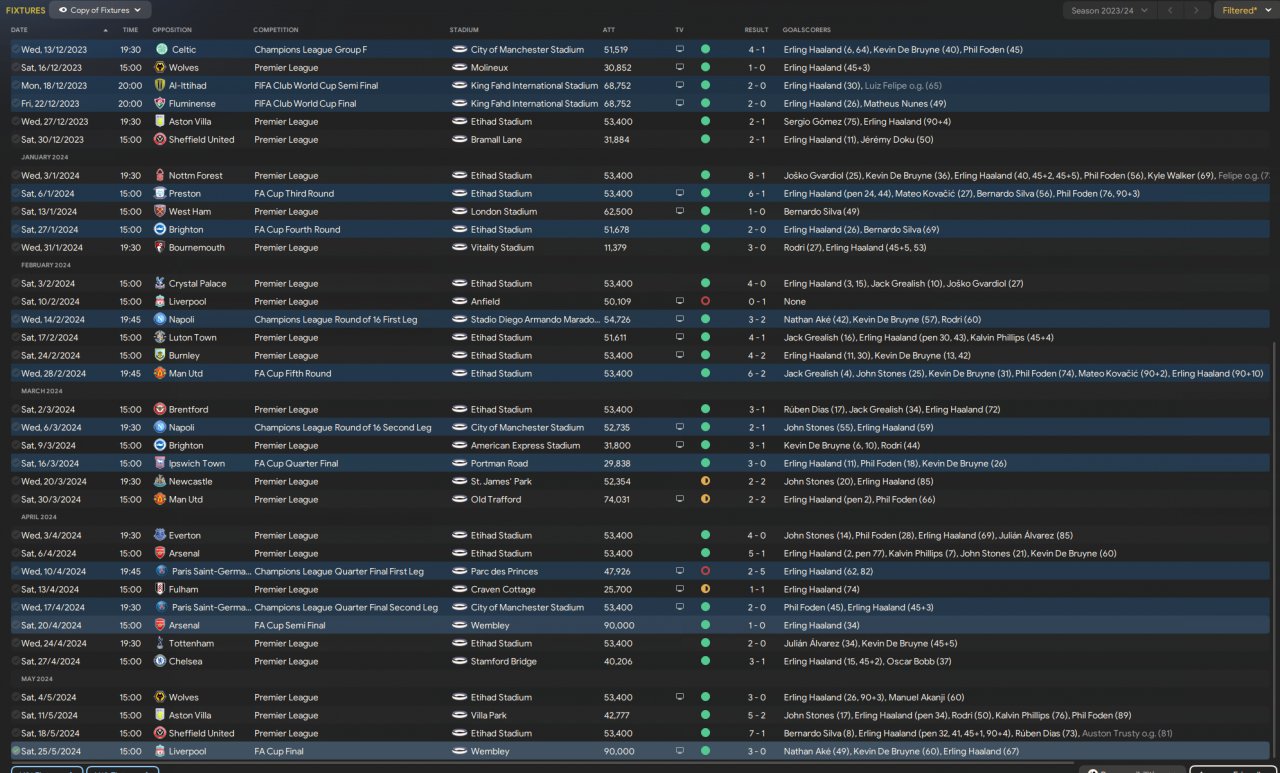
Task: Click the West Ham club badge
Action: click(160, 211)
